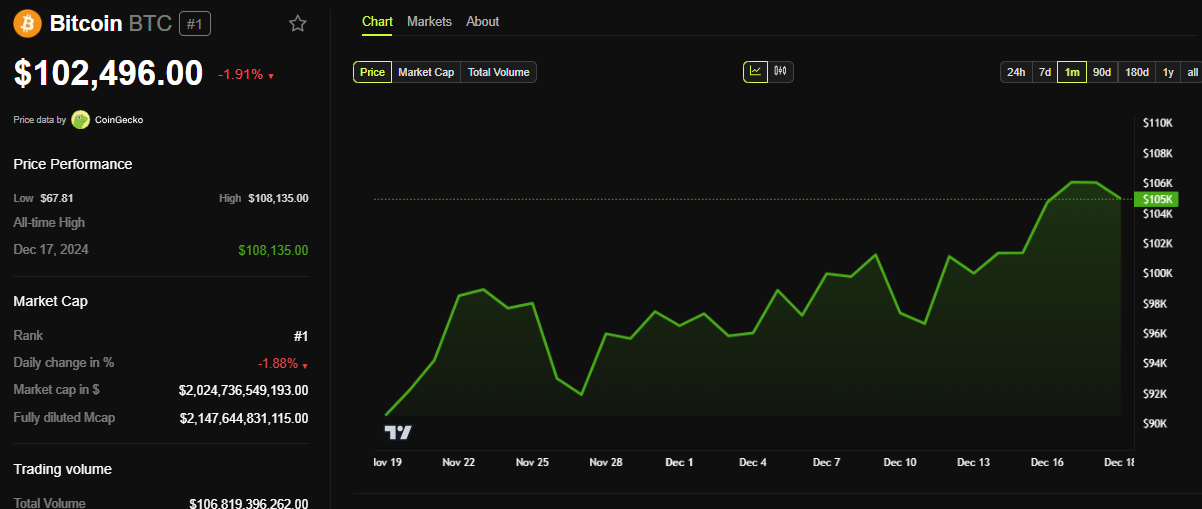Image resolution: width=1202 pixels, height=509 pixels.
Task: Click the $100K y-axis label
Action: tap(1157, 273)
